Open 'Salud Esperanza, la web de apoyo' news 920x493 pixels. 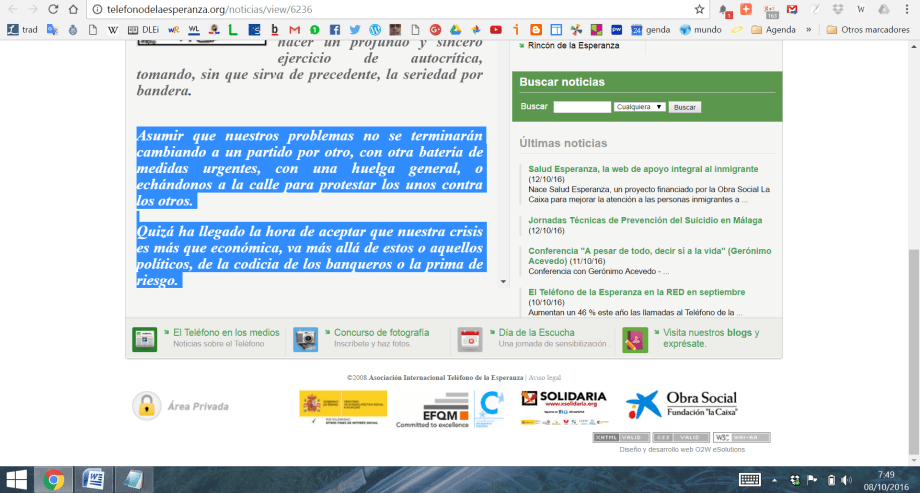(643, 169)
